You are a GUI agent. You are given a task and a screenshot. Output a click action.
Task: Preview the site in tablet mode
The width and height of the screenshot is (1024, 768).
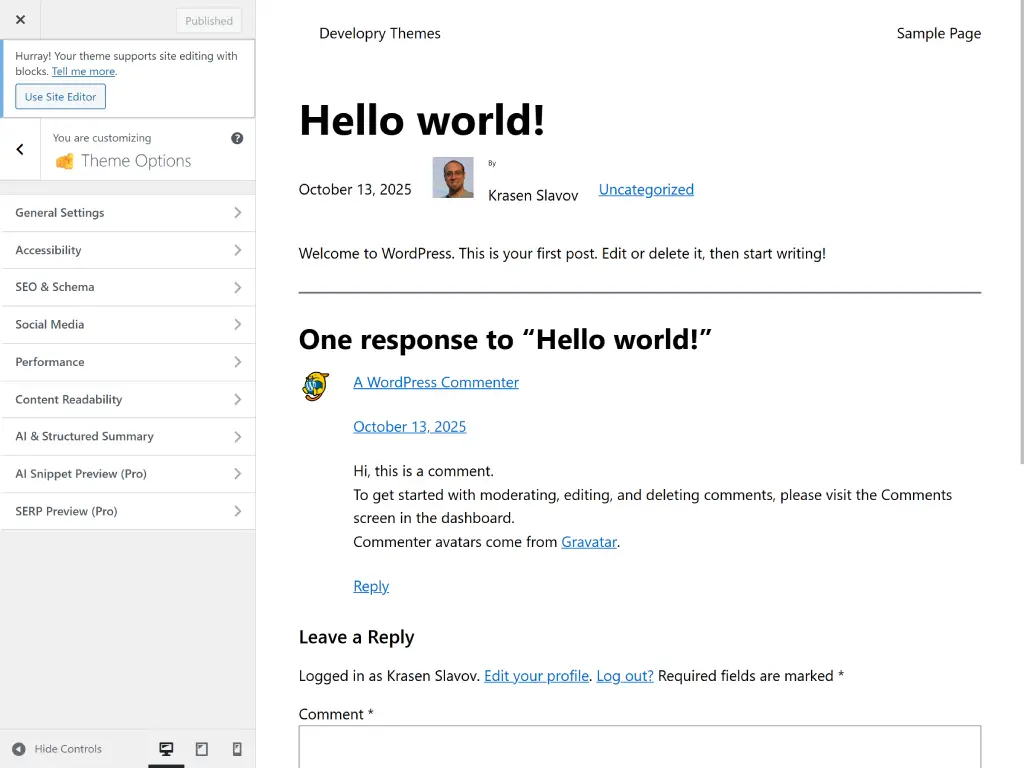(x=201, y=748)
